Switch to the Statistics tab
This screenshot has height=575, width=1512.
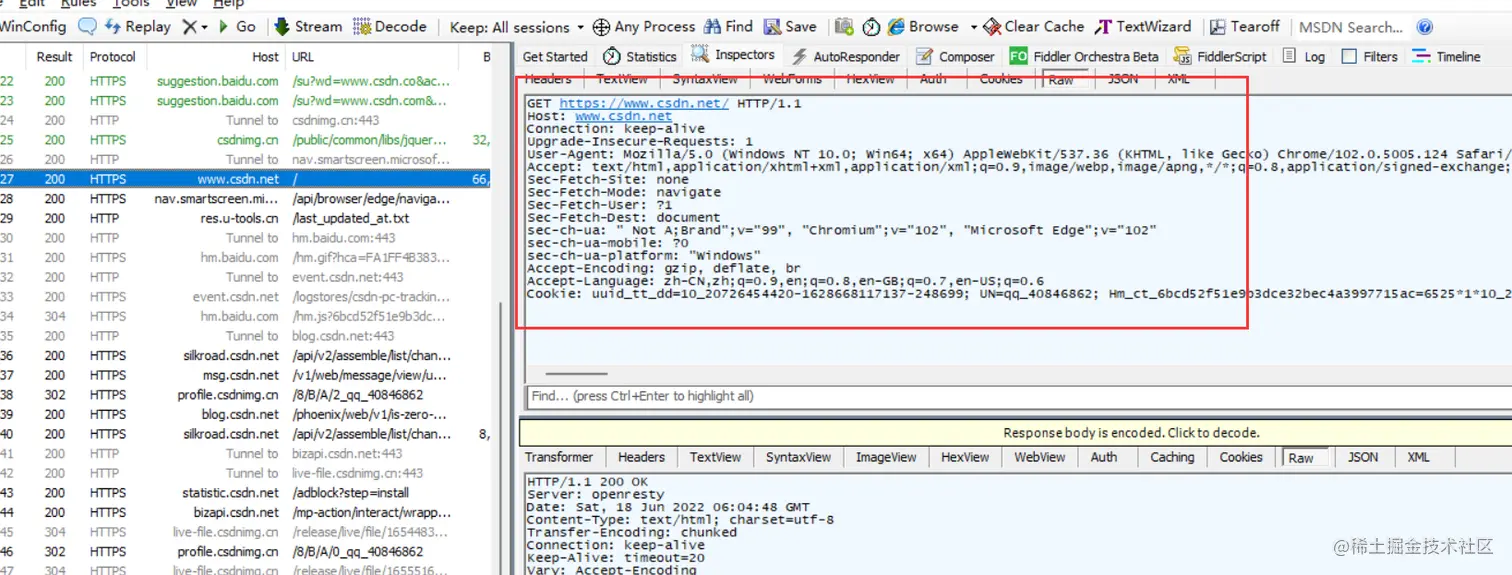(x=640, y=57)
